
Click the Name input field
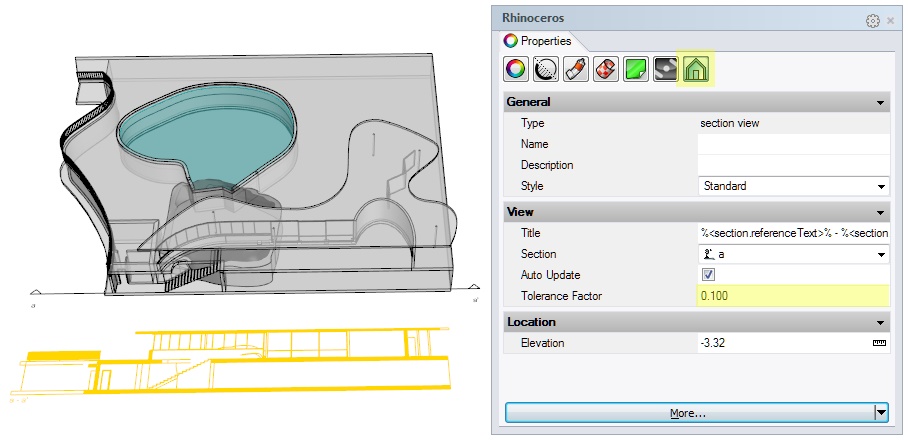793,144
